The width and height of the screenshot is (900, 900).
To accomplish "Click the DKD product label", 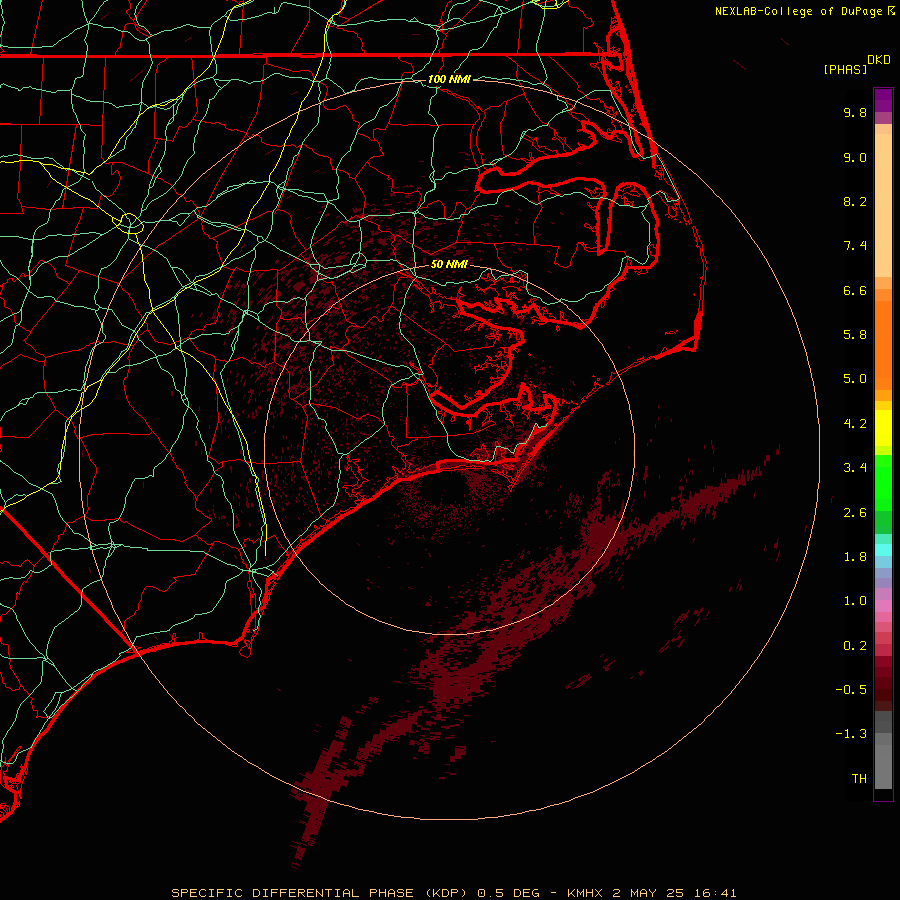I will point(879,60).
